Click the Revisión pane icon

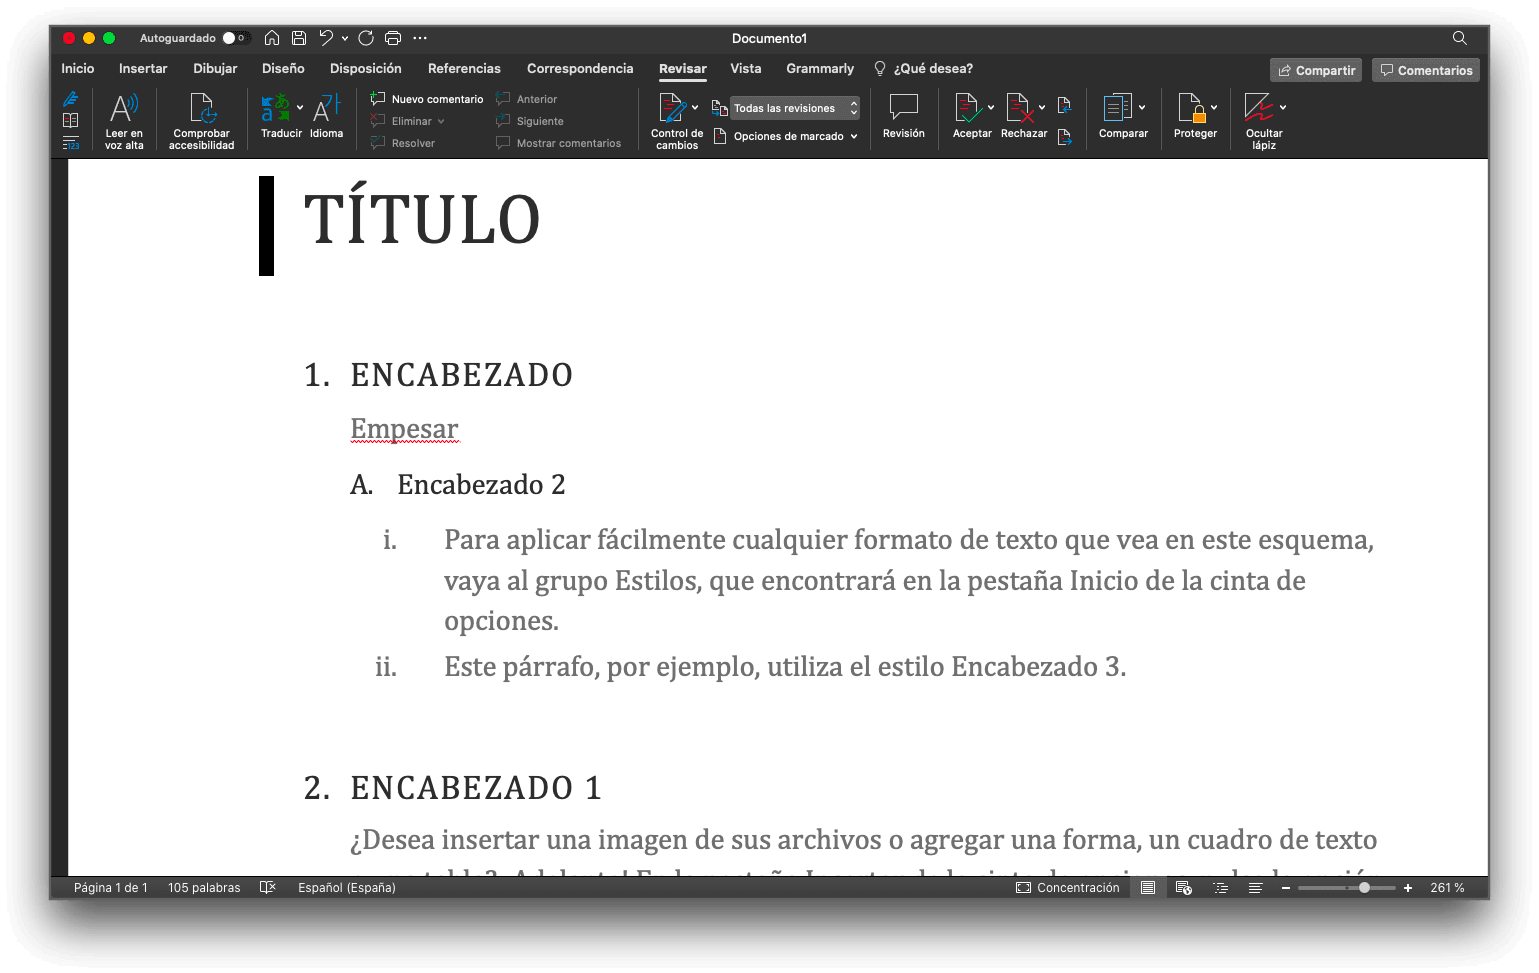904,116
